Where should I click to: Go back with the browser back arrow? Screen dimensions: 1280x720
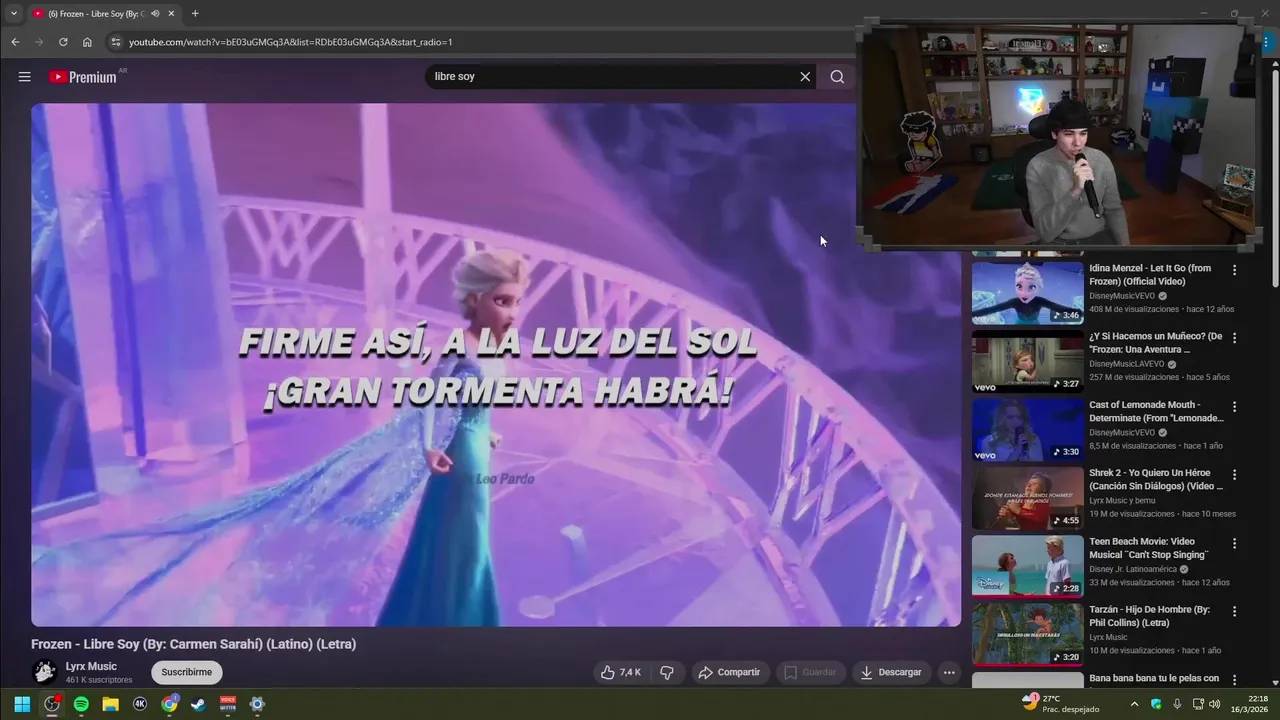coord(15,42)
